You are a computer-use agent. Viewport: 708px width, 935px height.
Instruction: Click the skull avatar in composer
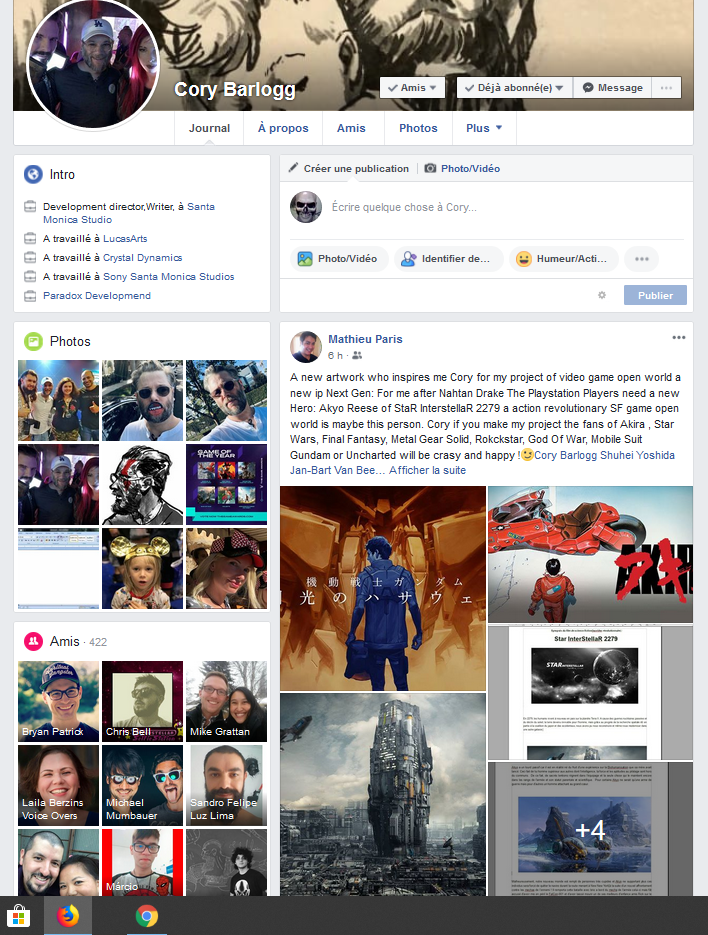tap(306, 207)
